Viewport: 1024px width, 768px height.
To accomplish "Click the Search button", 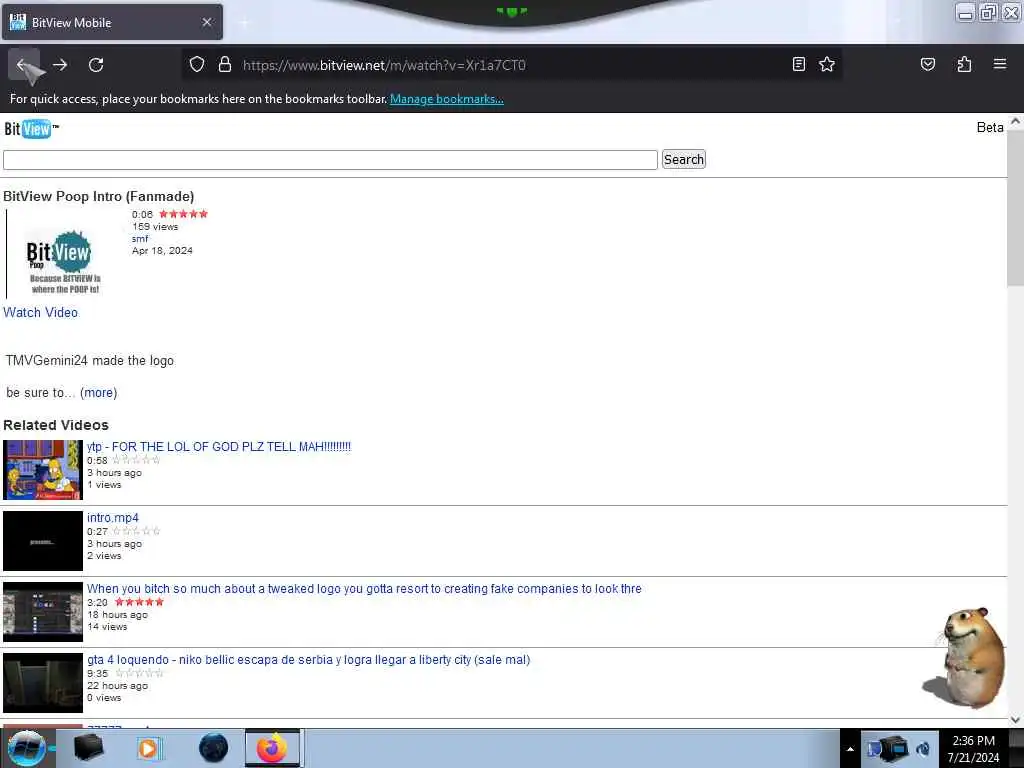I will pyautogui.click(x=683, y=159).
